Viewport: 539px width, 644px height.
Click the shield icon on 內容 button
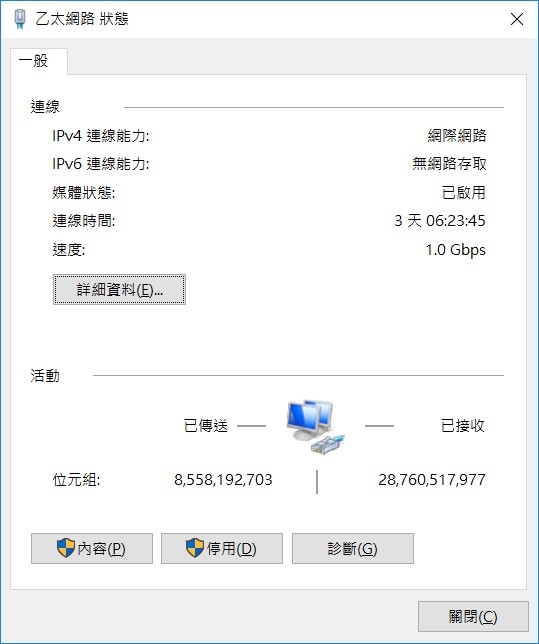[65, 548]
